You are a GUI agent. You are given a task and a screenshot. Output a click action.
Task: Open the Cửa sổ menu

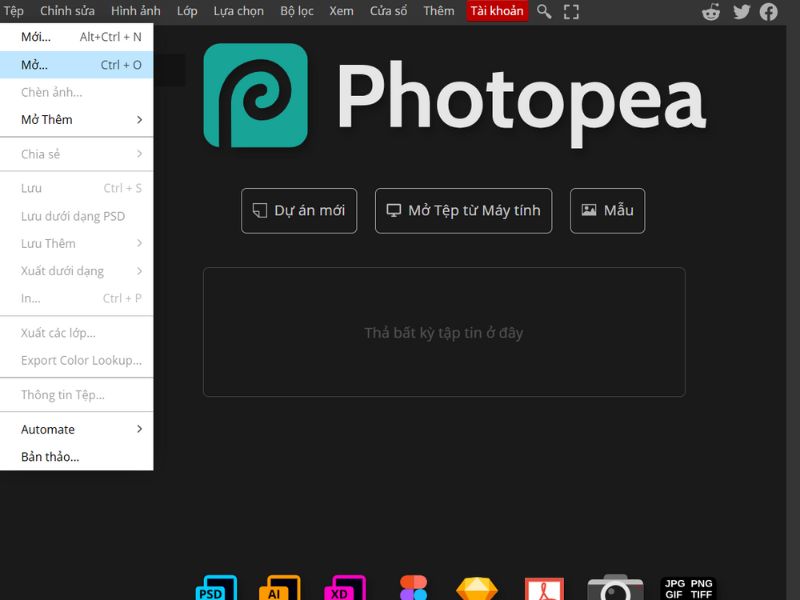click(x=388, y=11)
